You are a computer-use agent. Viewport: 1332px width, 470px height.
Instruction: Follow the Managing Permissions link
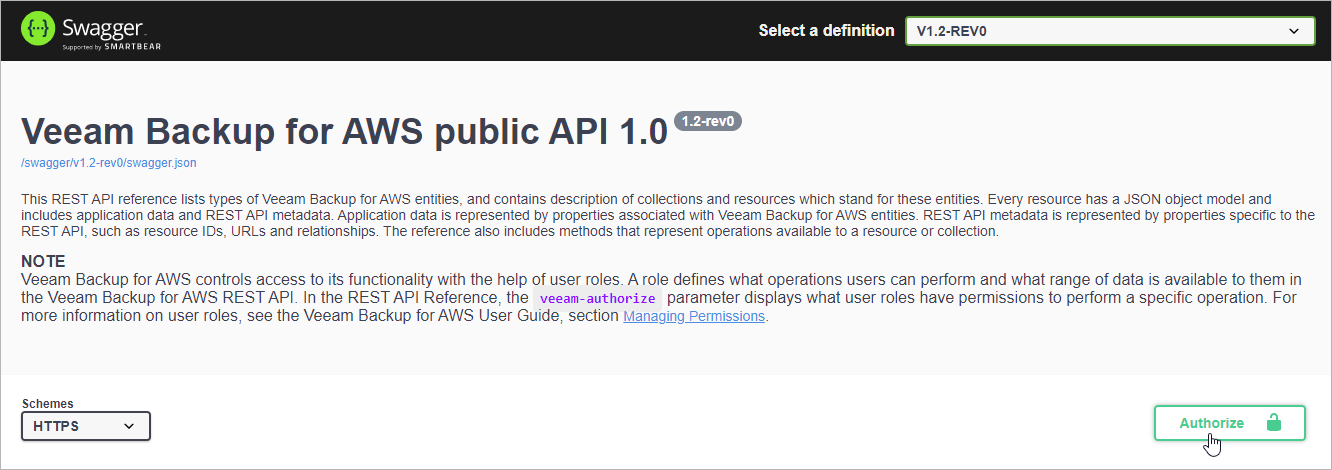coord(693,316)
